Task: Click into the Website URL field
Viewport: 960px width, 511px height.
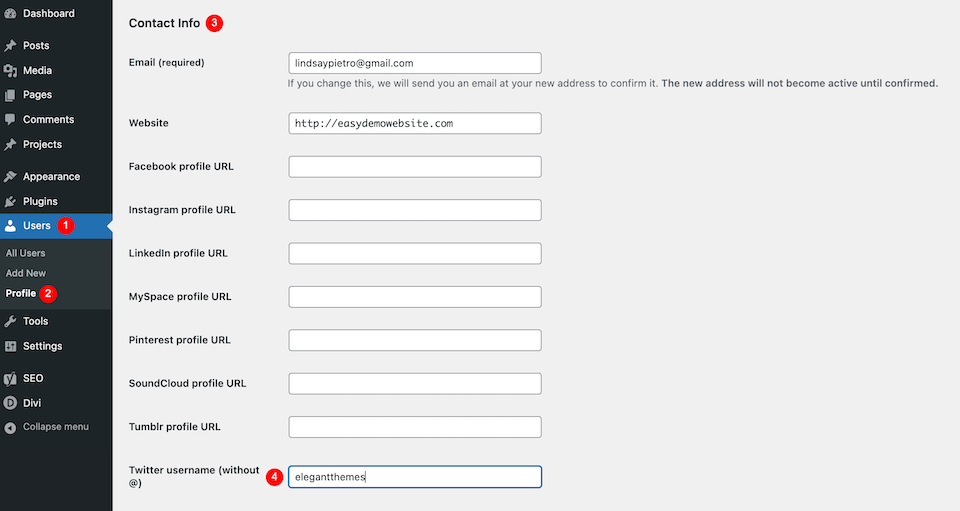Action: 414,123
